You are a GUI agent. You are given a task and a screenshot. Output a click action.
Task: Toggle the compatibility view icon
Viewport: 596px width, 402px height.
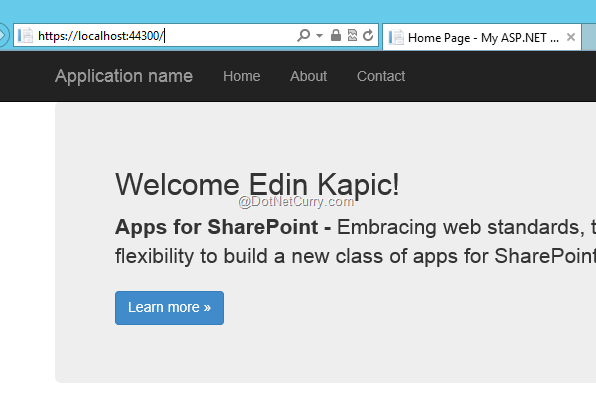click(352, 35)
